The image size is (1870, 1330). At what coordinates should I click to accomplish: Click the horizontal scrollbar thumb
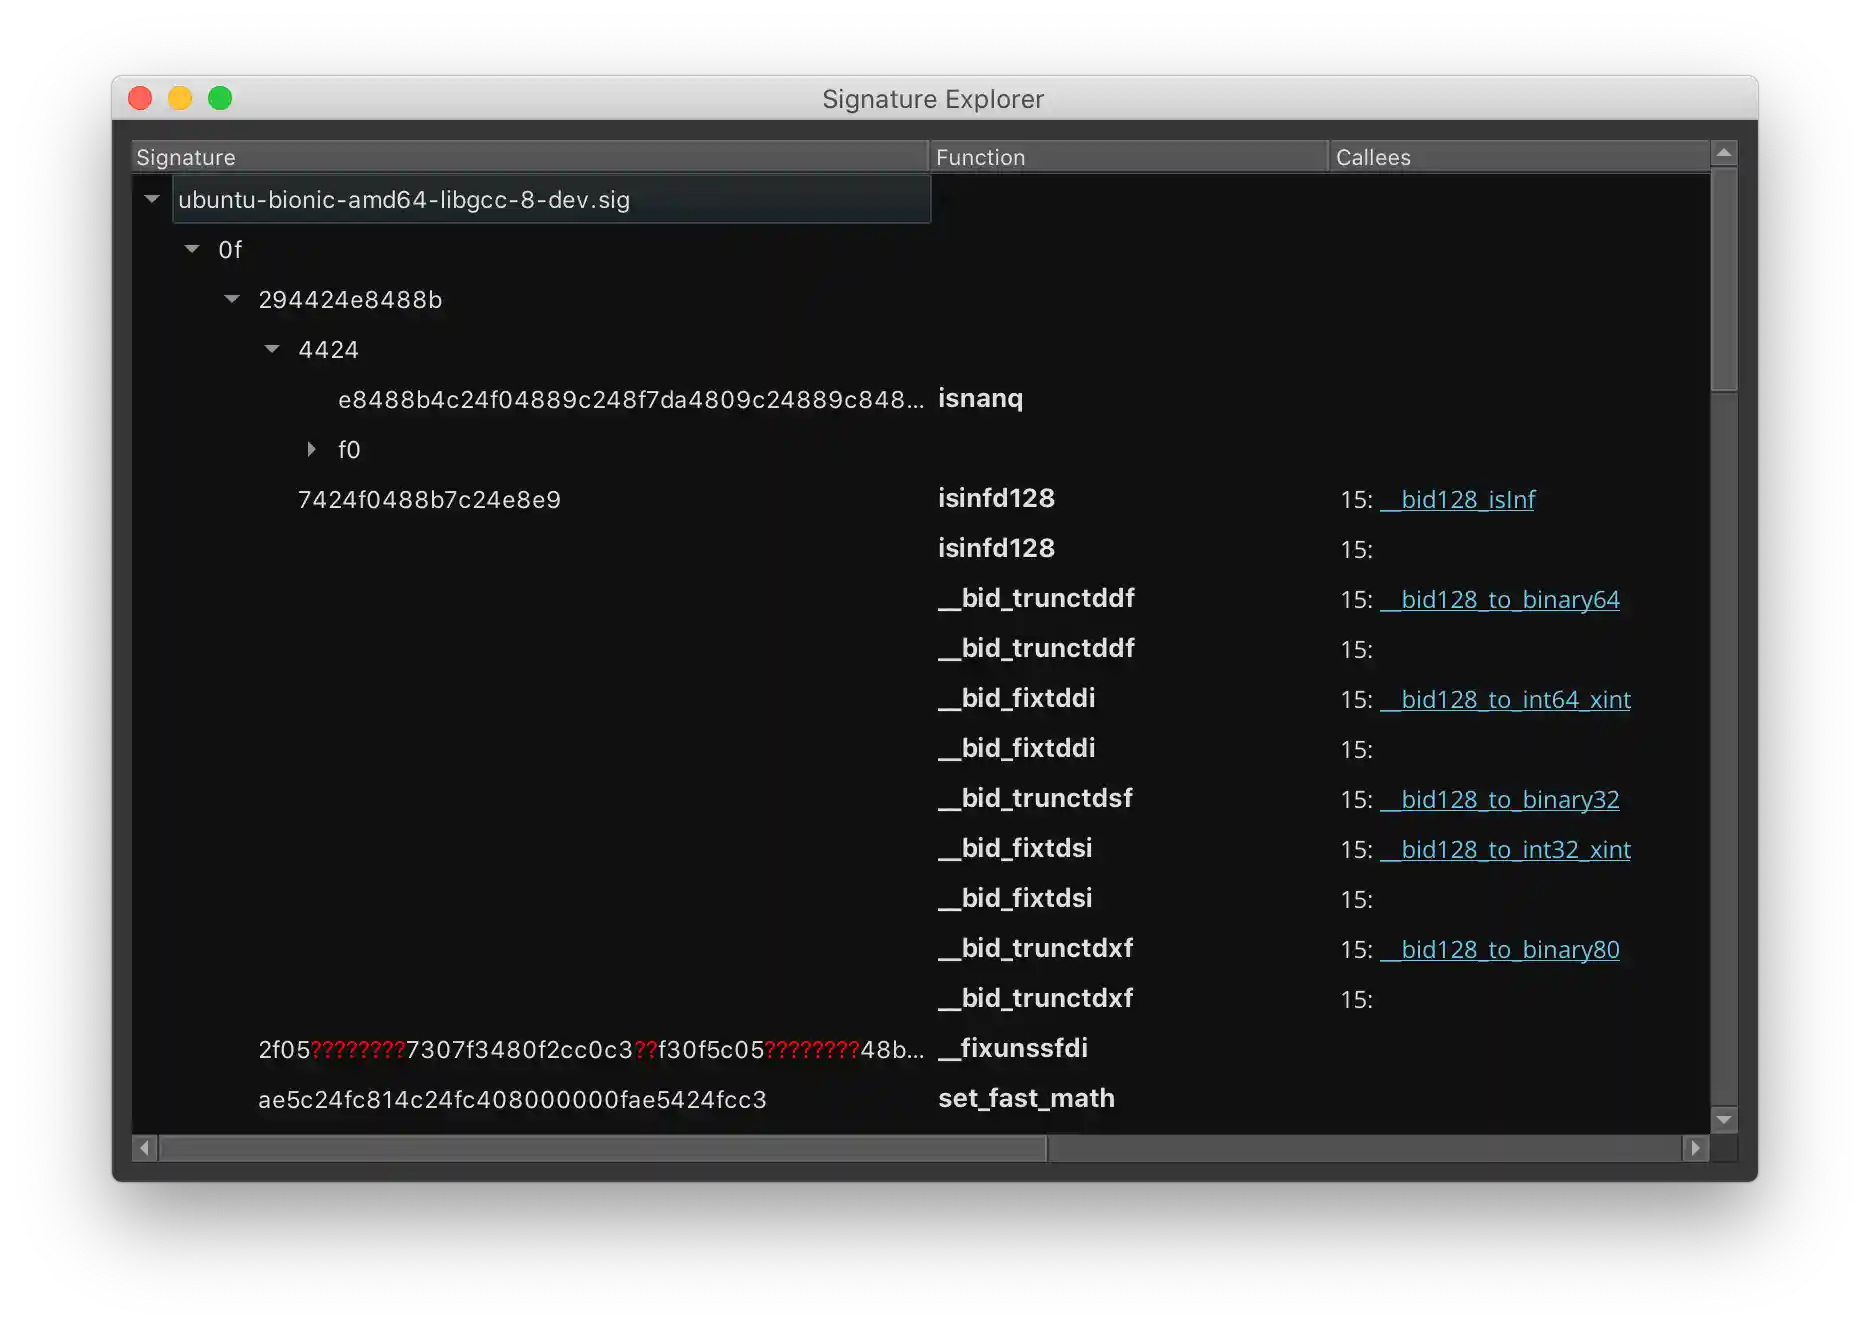(603, 1148)
